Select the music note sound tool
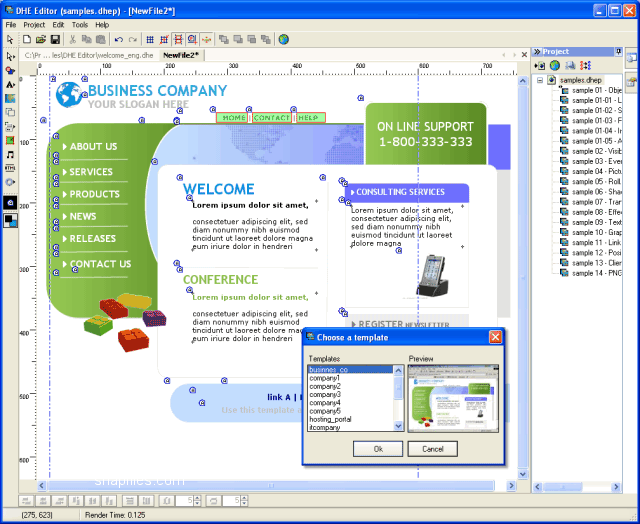This screenshot has height=524, width=640. pos(10,154)
